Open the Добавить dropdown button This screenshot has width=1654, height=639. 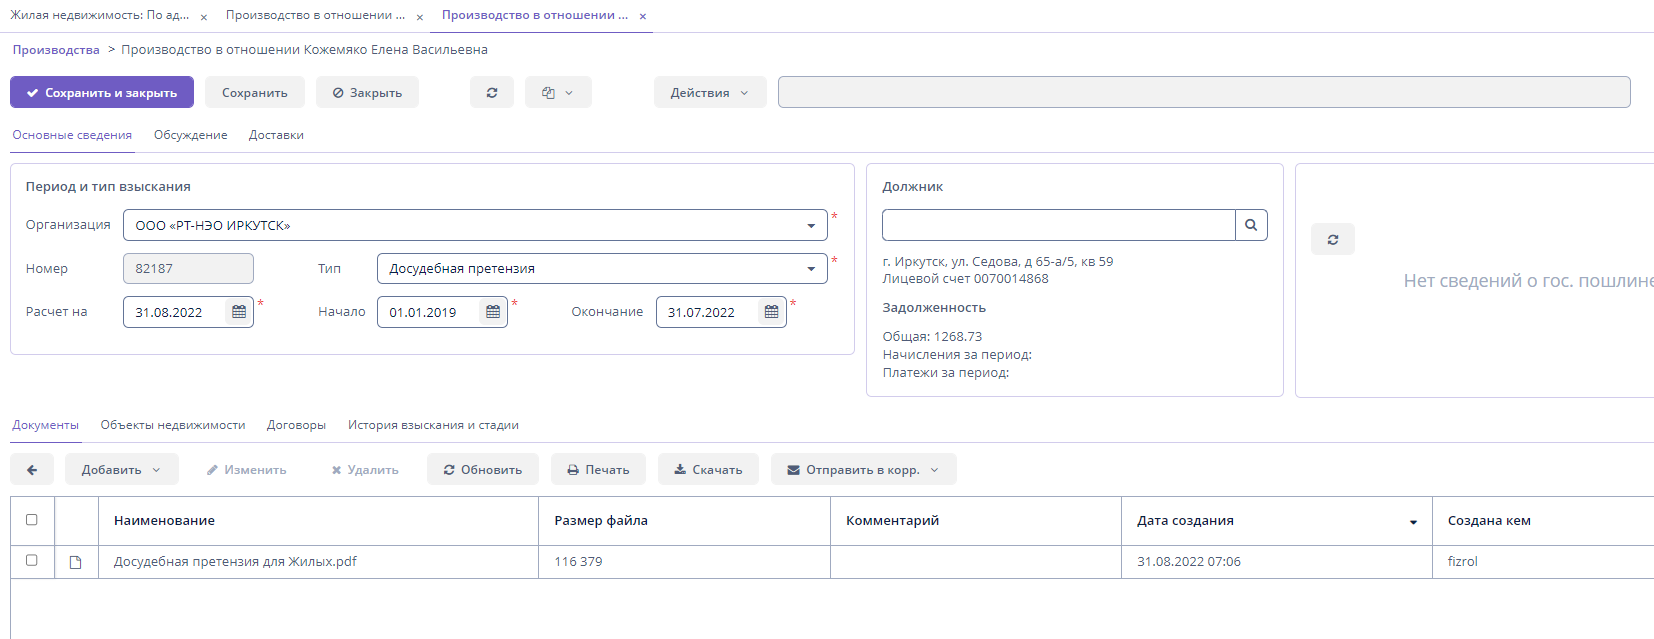point(121,470)
